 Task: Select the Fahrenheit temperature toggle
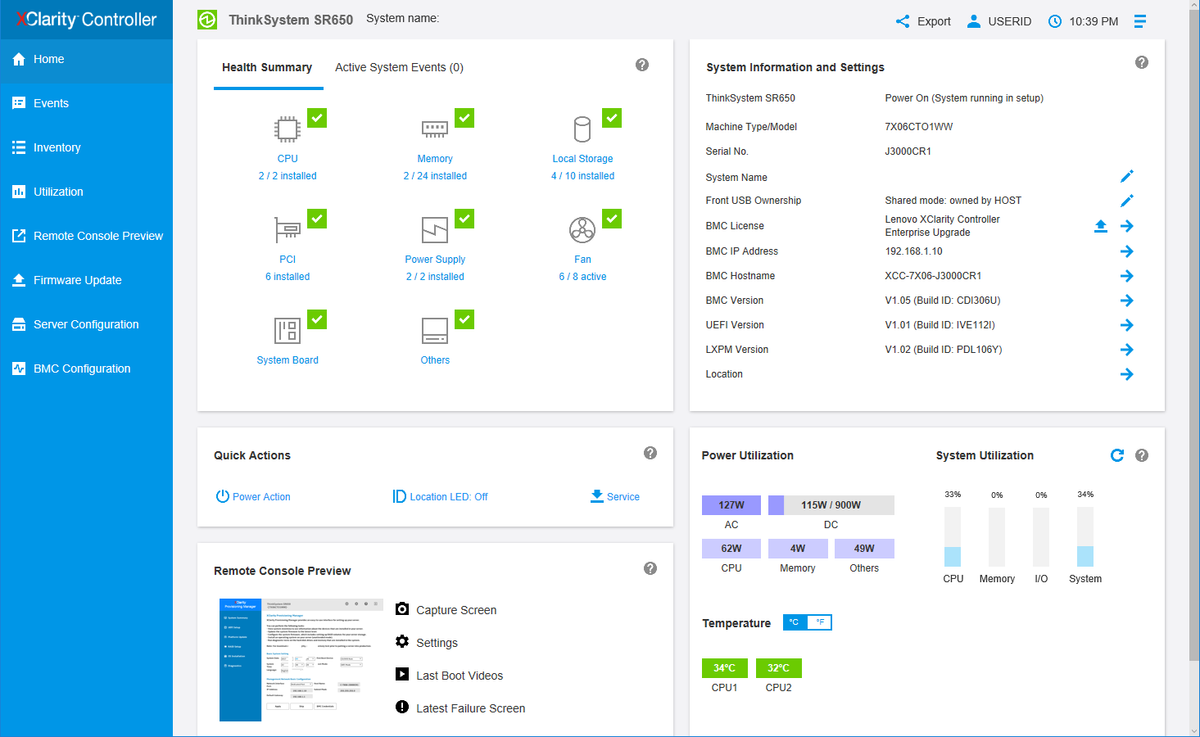(x=821, y=622)
